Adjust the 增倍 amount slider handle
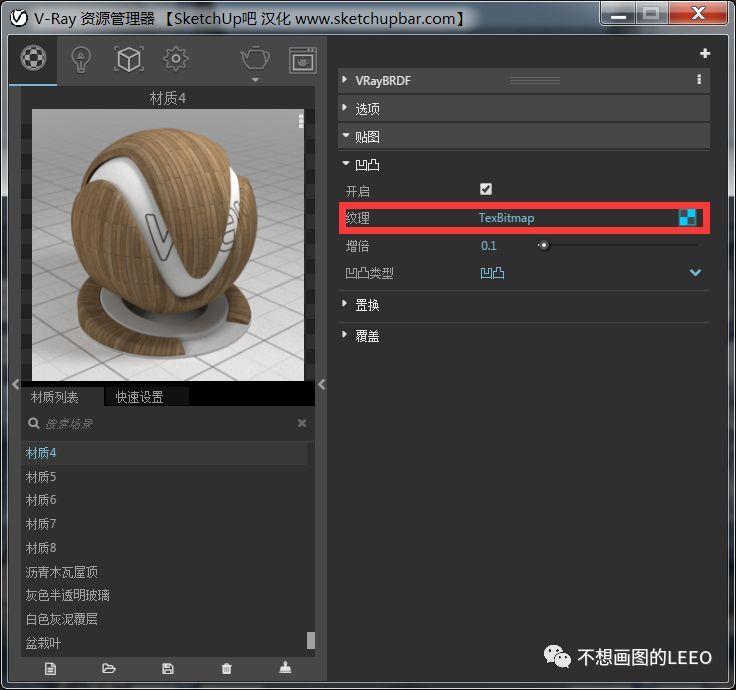 point(544,245)
